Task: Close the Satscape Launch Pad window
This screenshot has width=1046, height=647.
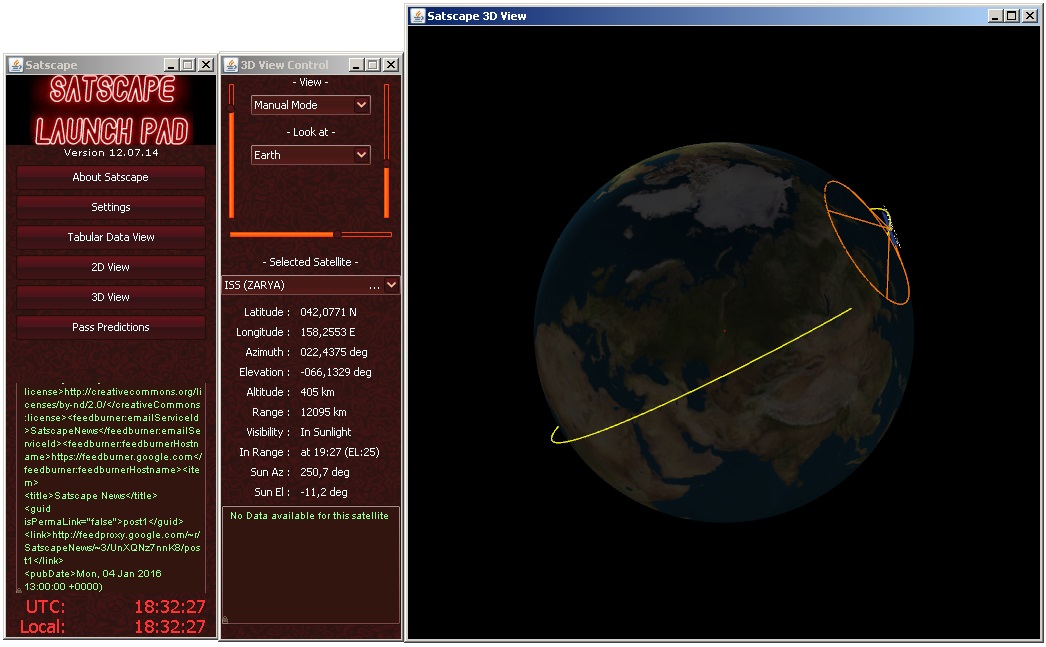Action: pyautogui.click(x=206, y=65)
